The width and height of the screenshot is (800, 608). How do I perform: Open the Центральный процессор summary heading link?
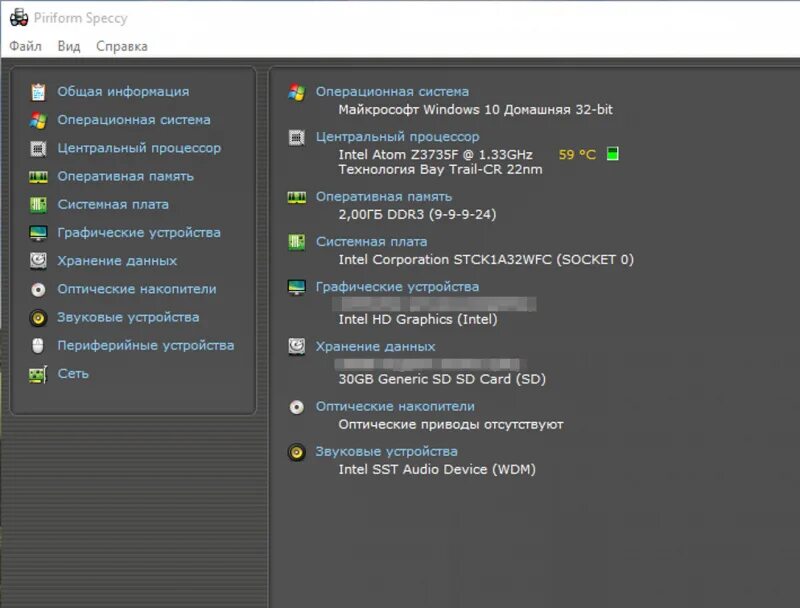click(397, 137)
